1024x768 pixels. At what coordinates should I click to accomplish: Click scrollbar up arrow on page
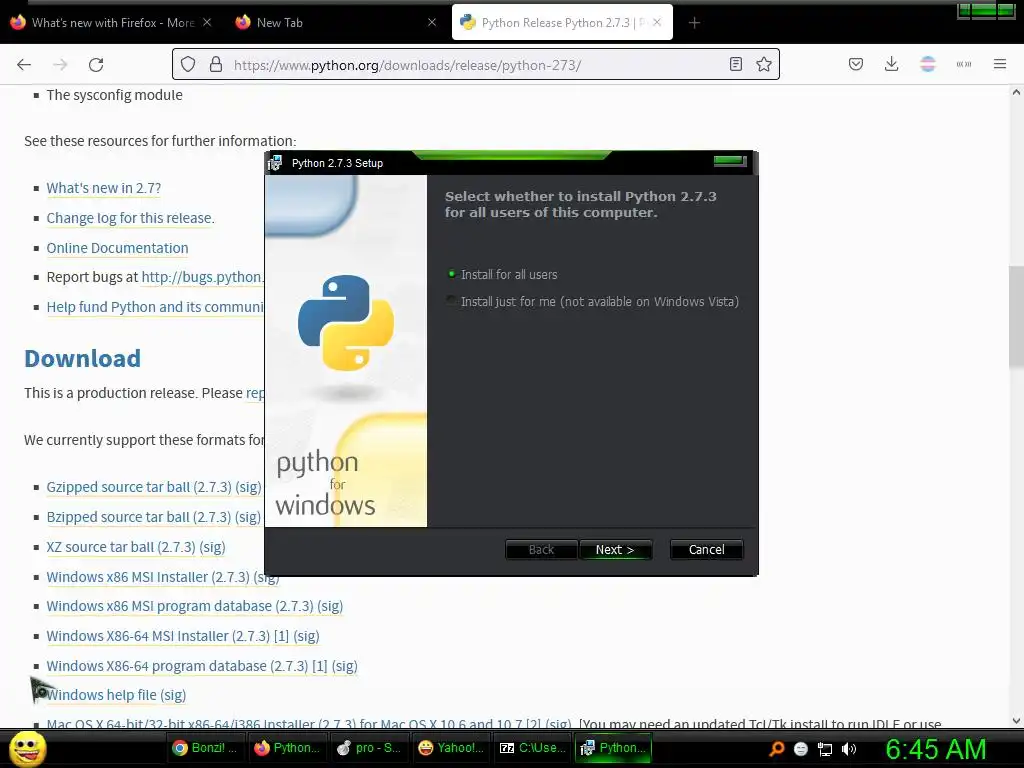pyautogui.click(x=1016, y=92)
